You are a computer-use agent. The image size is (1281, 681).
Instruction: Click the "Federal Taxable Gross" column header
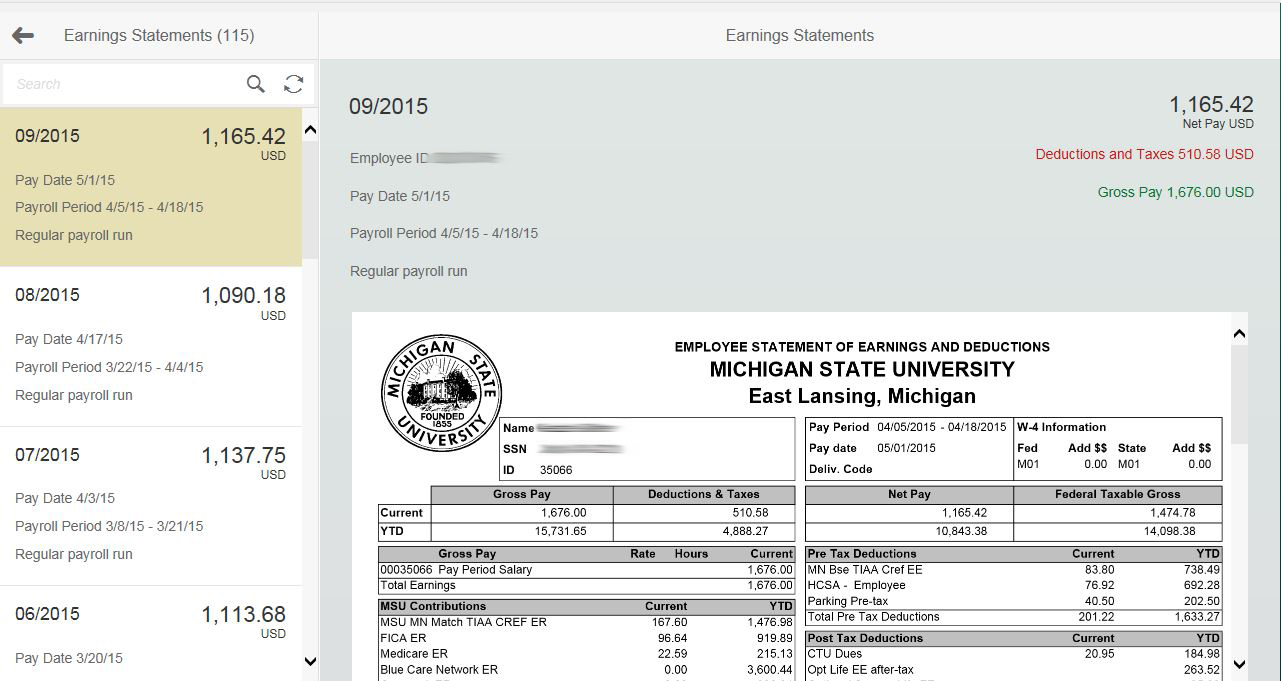1118,494
